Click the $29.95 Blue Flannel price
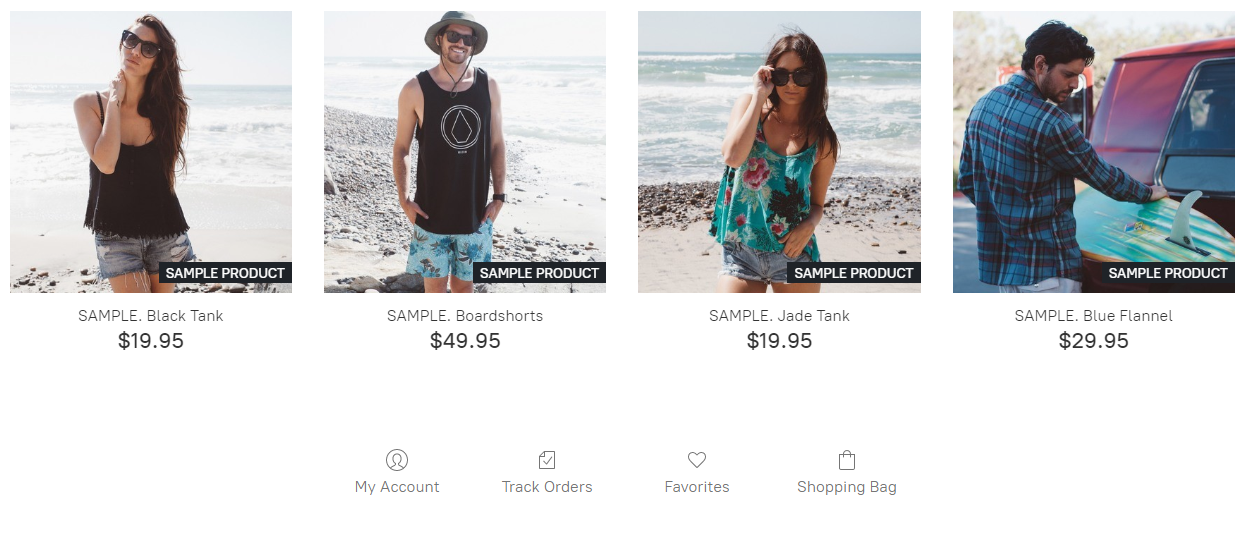The width and height of the screenshot is (1250, 540). tap(1093, 341)
